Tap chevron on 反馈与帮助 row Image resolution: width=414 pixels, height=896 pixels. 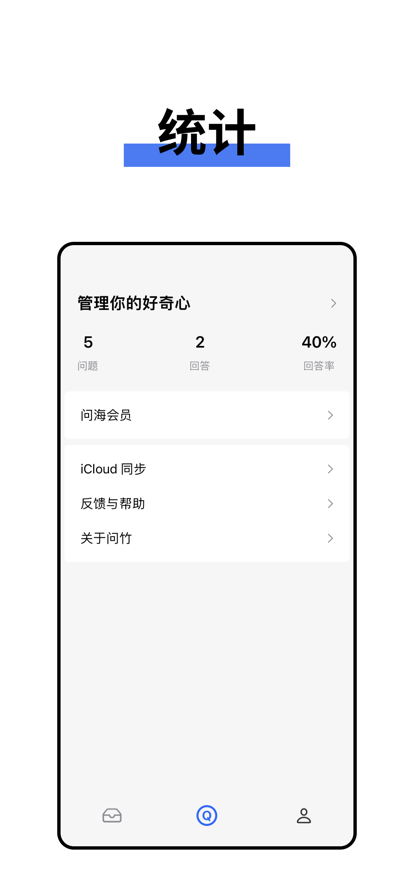tap(330, 503)
